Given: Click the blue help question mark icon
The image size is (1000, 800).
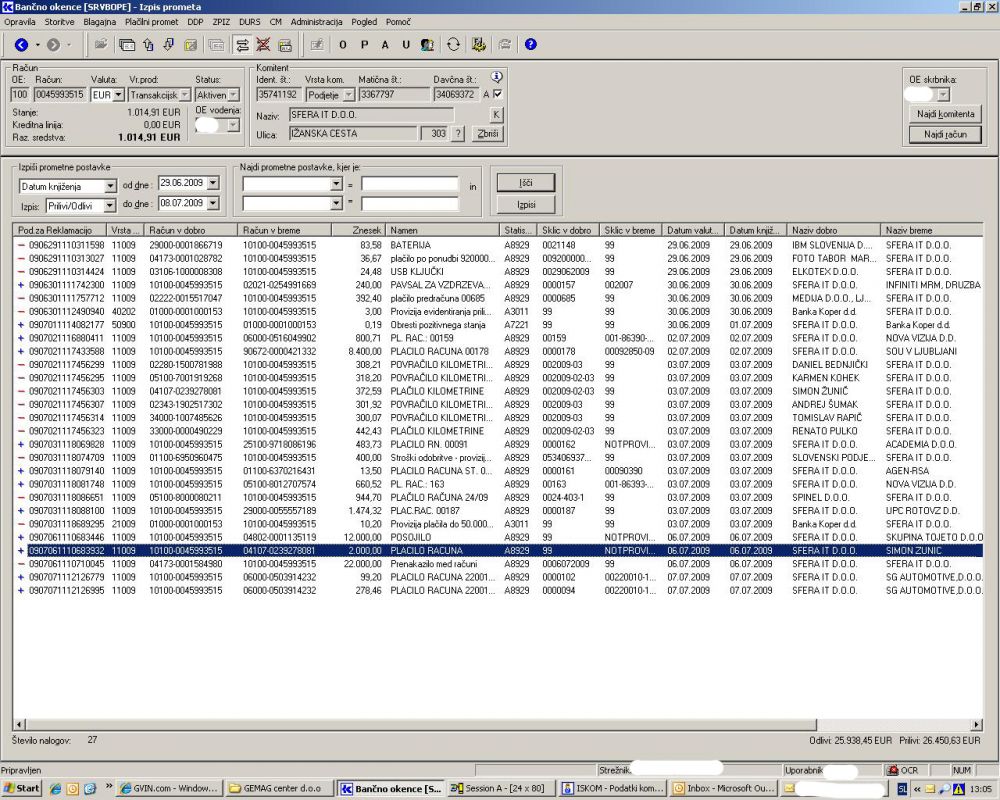Looking at the screenshot, I should point(531,44).
